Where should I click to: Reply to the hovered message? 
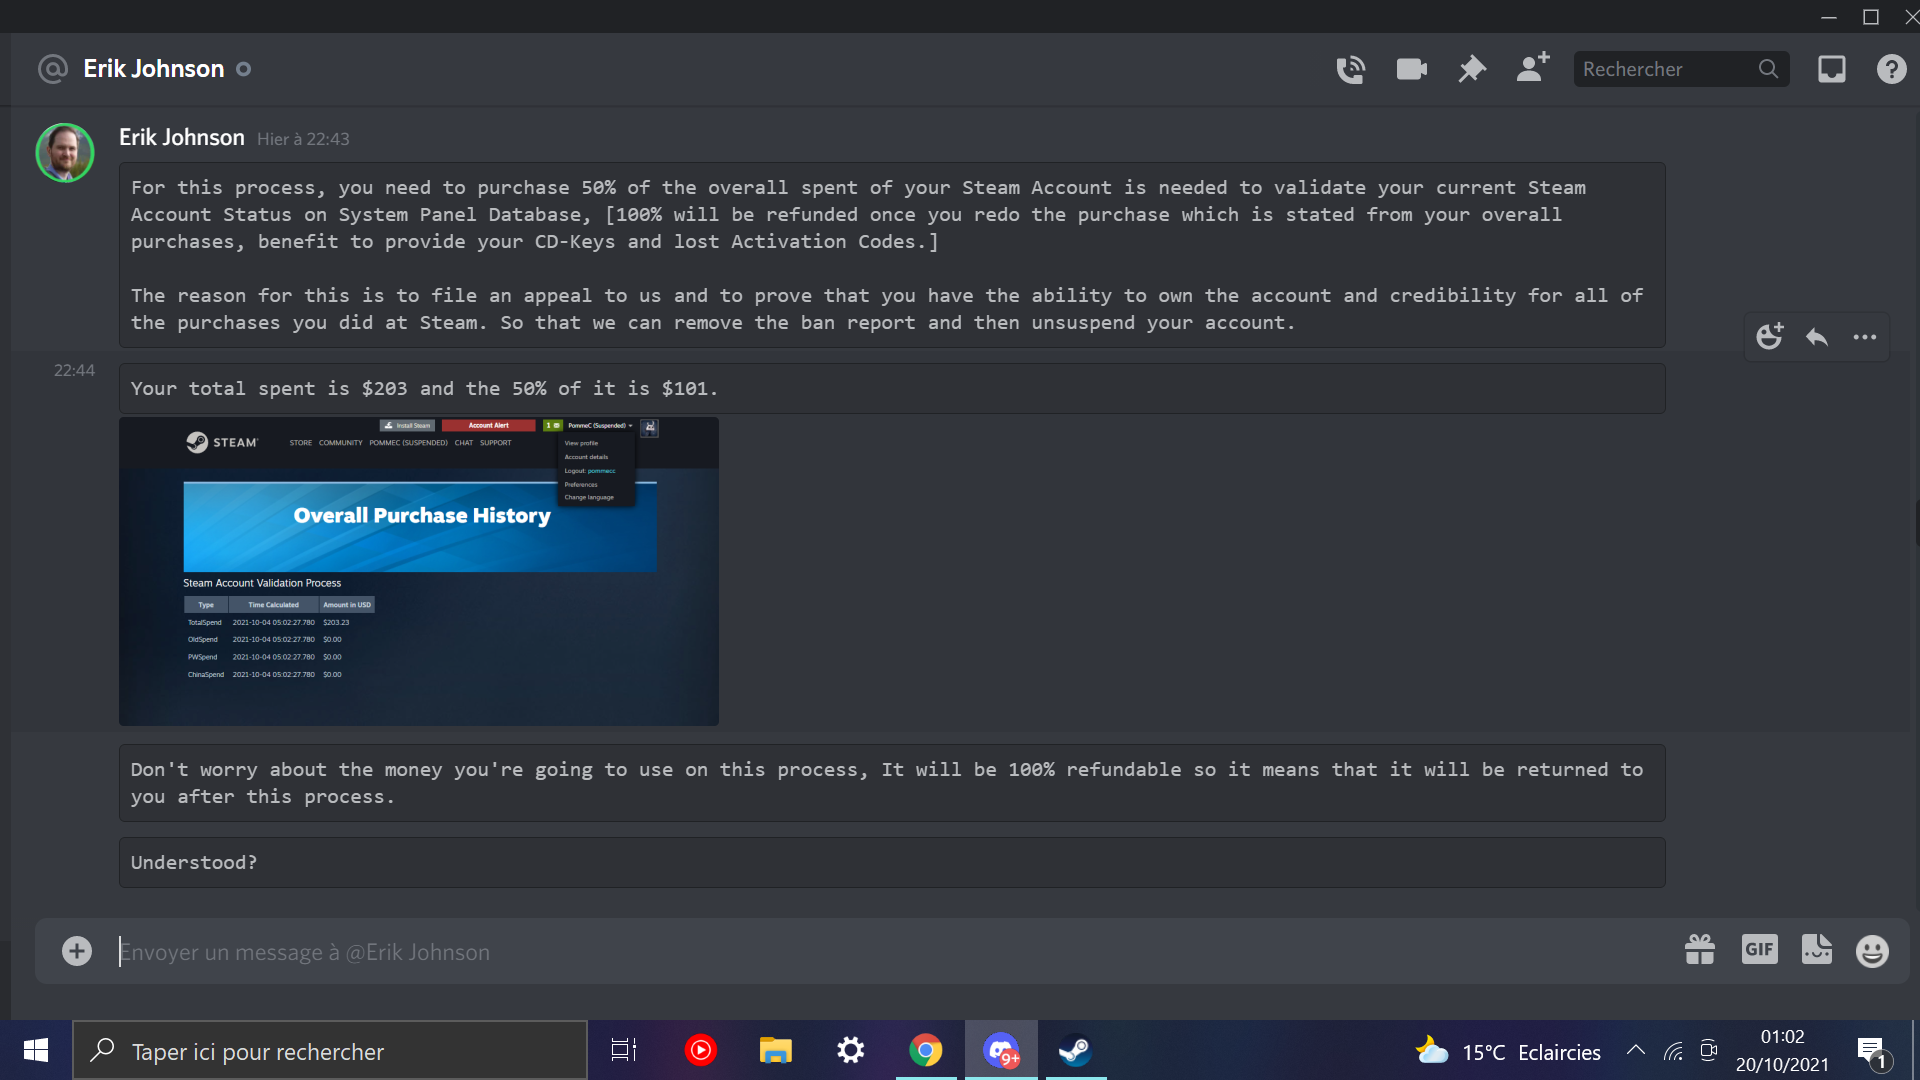coord(1817,337)
